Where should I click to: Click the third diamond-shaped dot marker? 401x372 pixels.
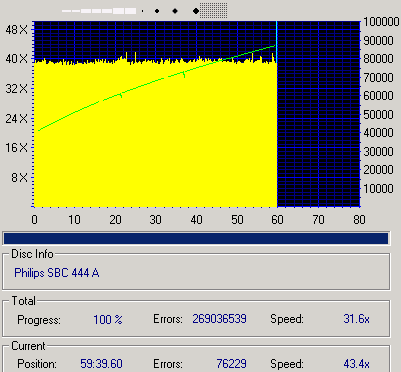tap(175, 11)
